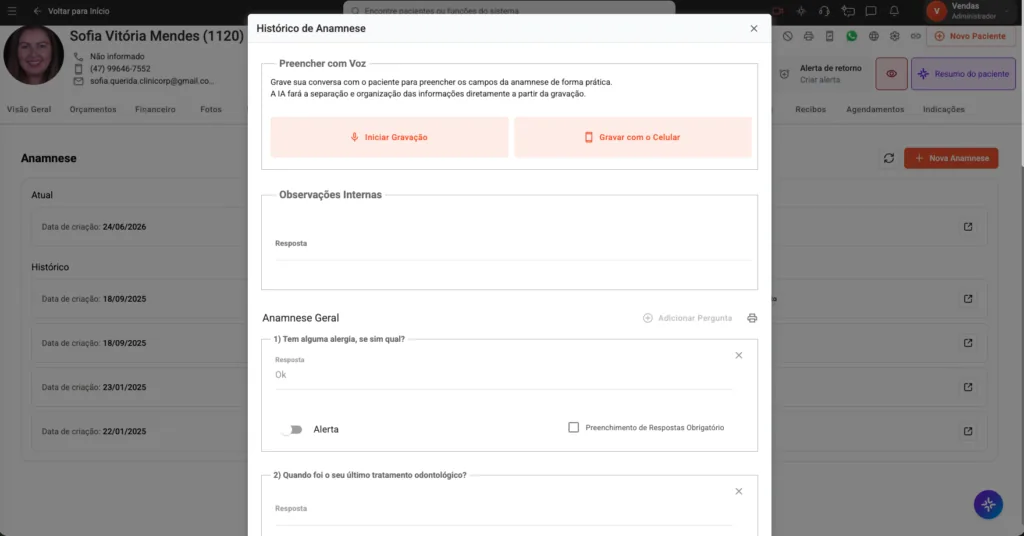The image size is (1024, 536).
Task: Remove question 2 about last dental treatment
Action: point(739,491)
